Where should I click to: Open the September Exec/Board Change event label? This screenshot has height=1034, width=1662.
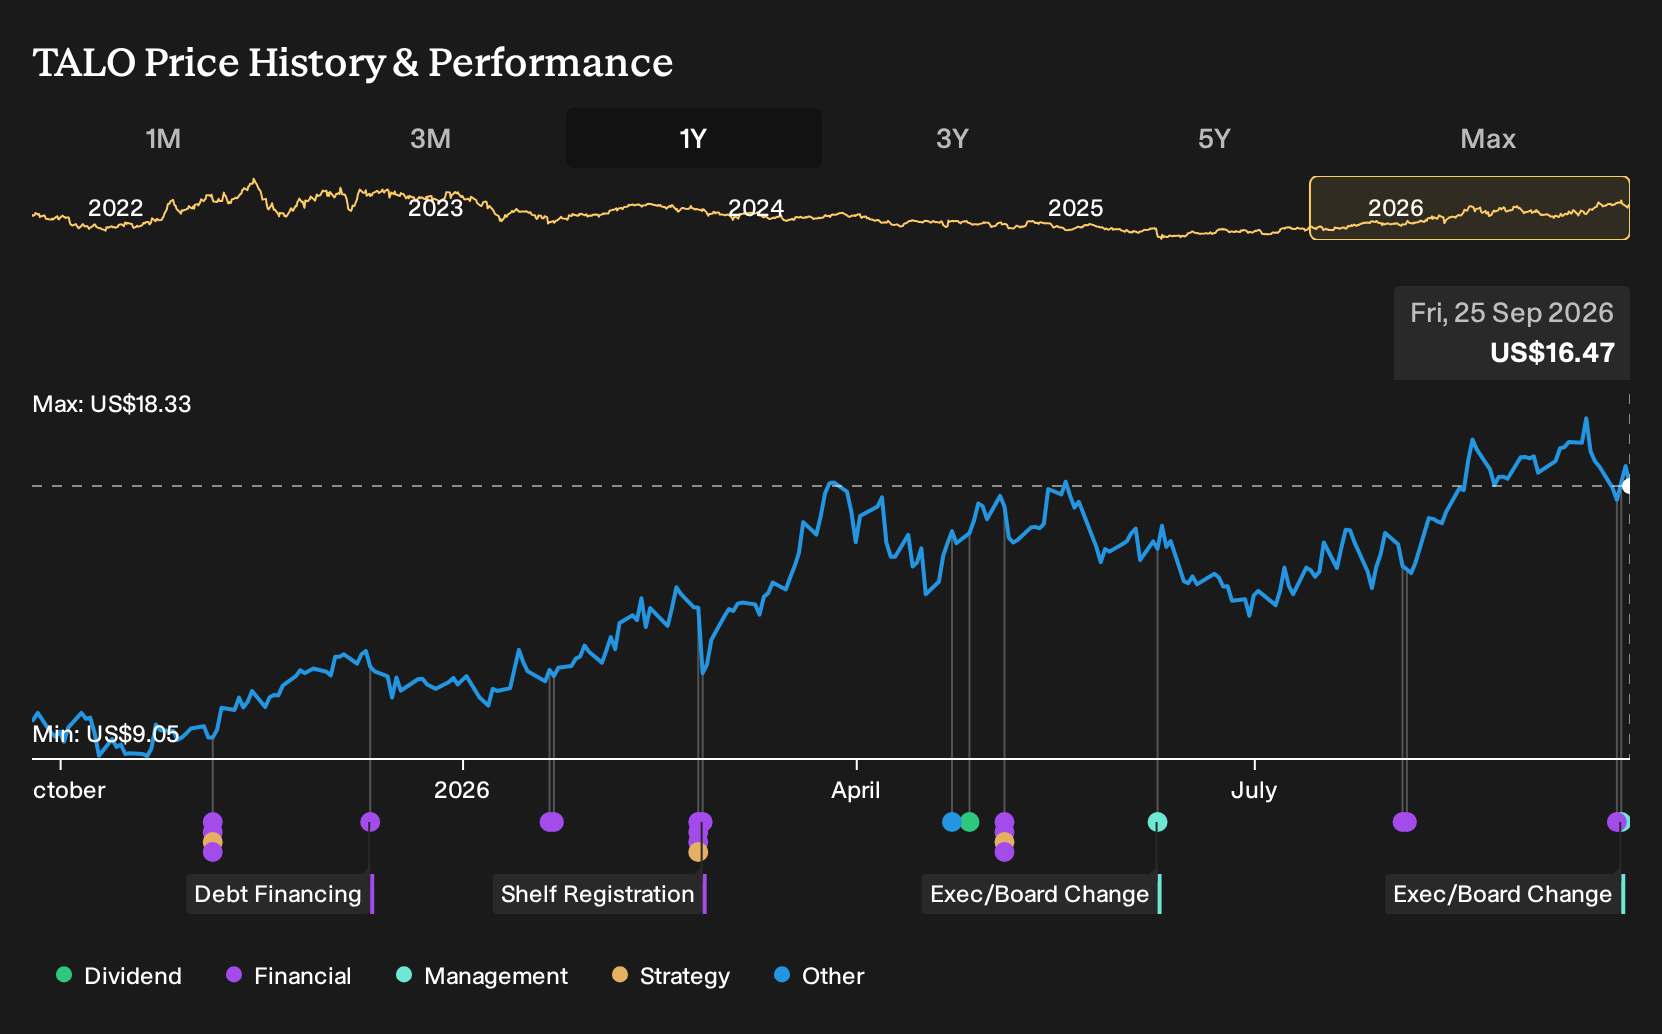point(1504,894)
